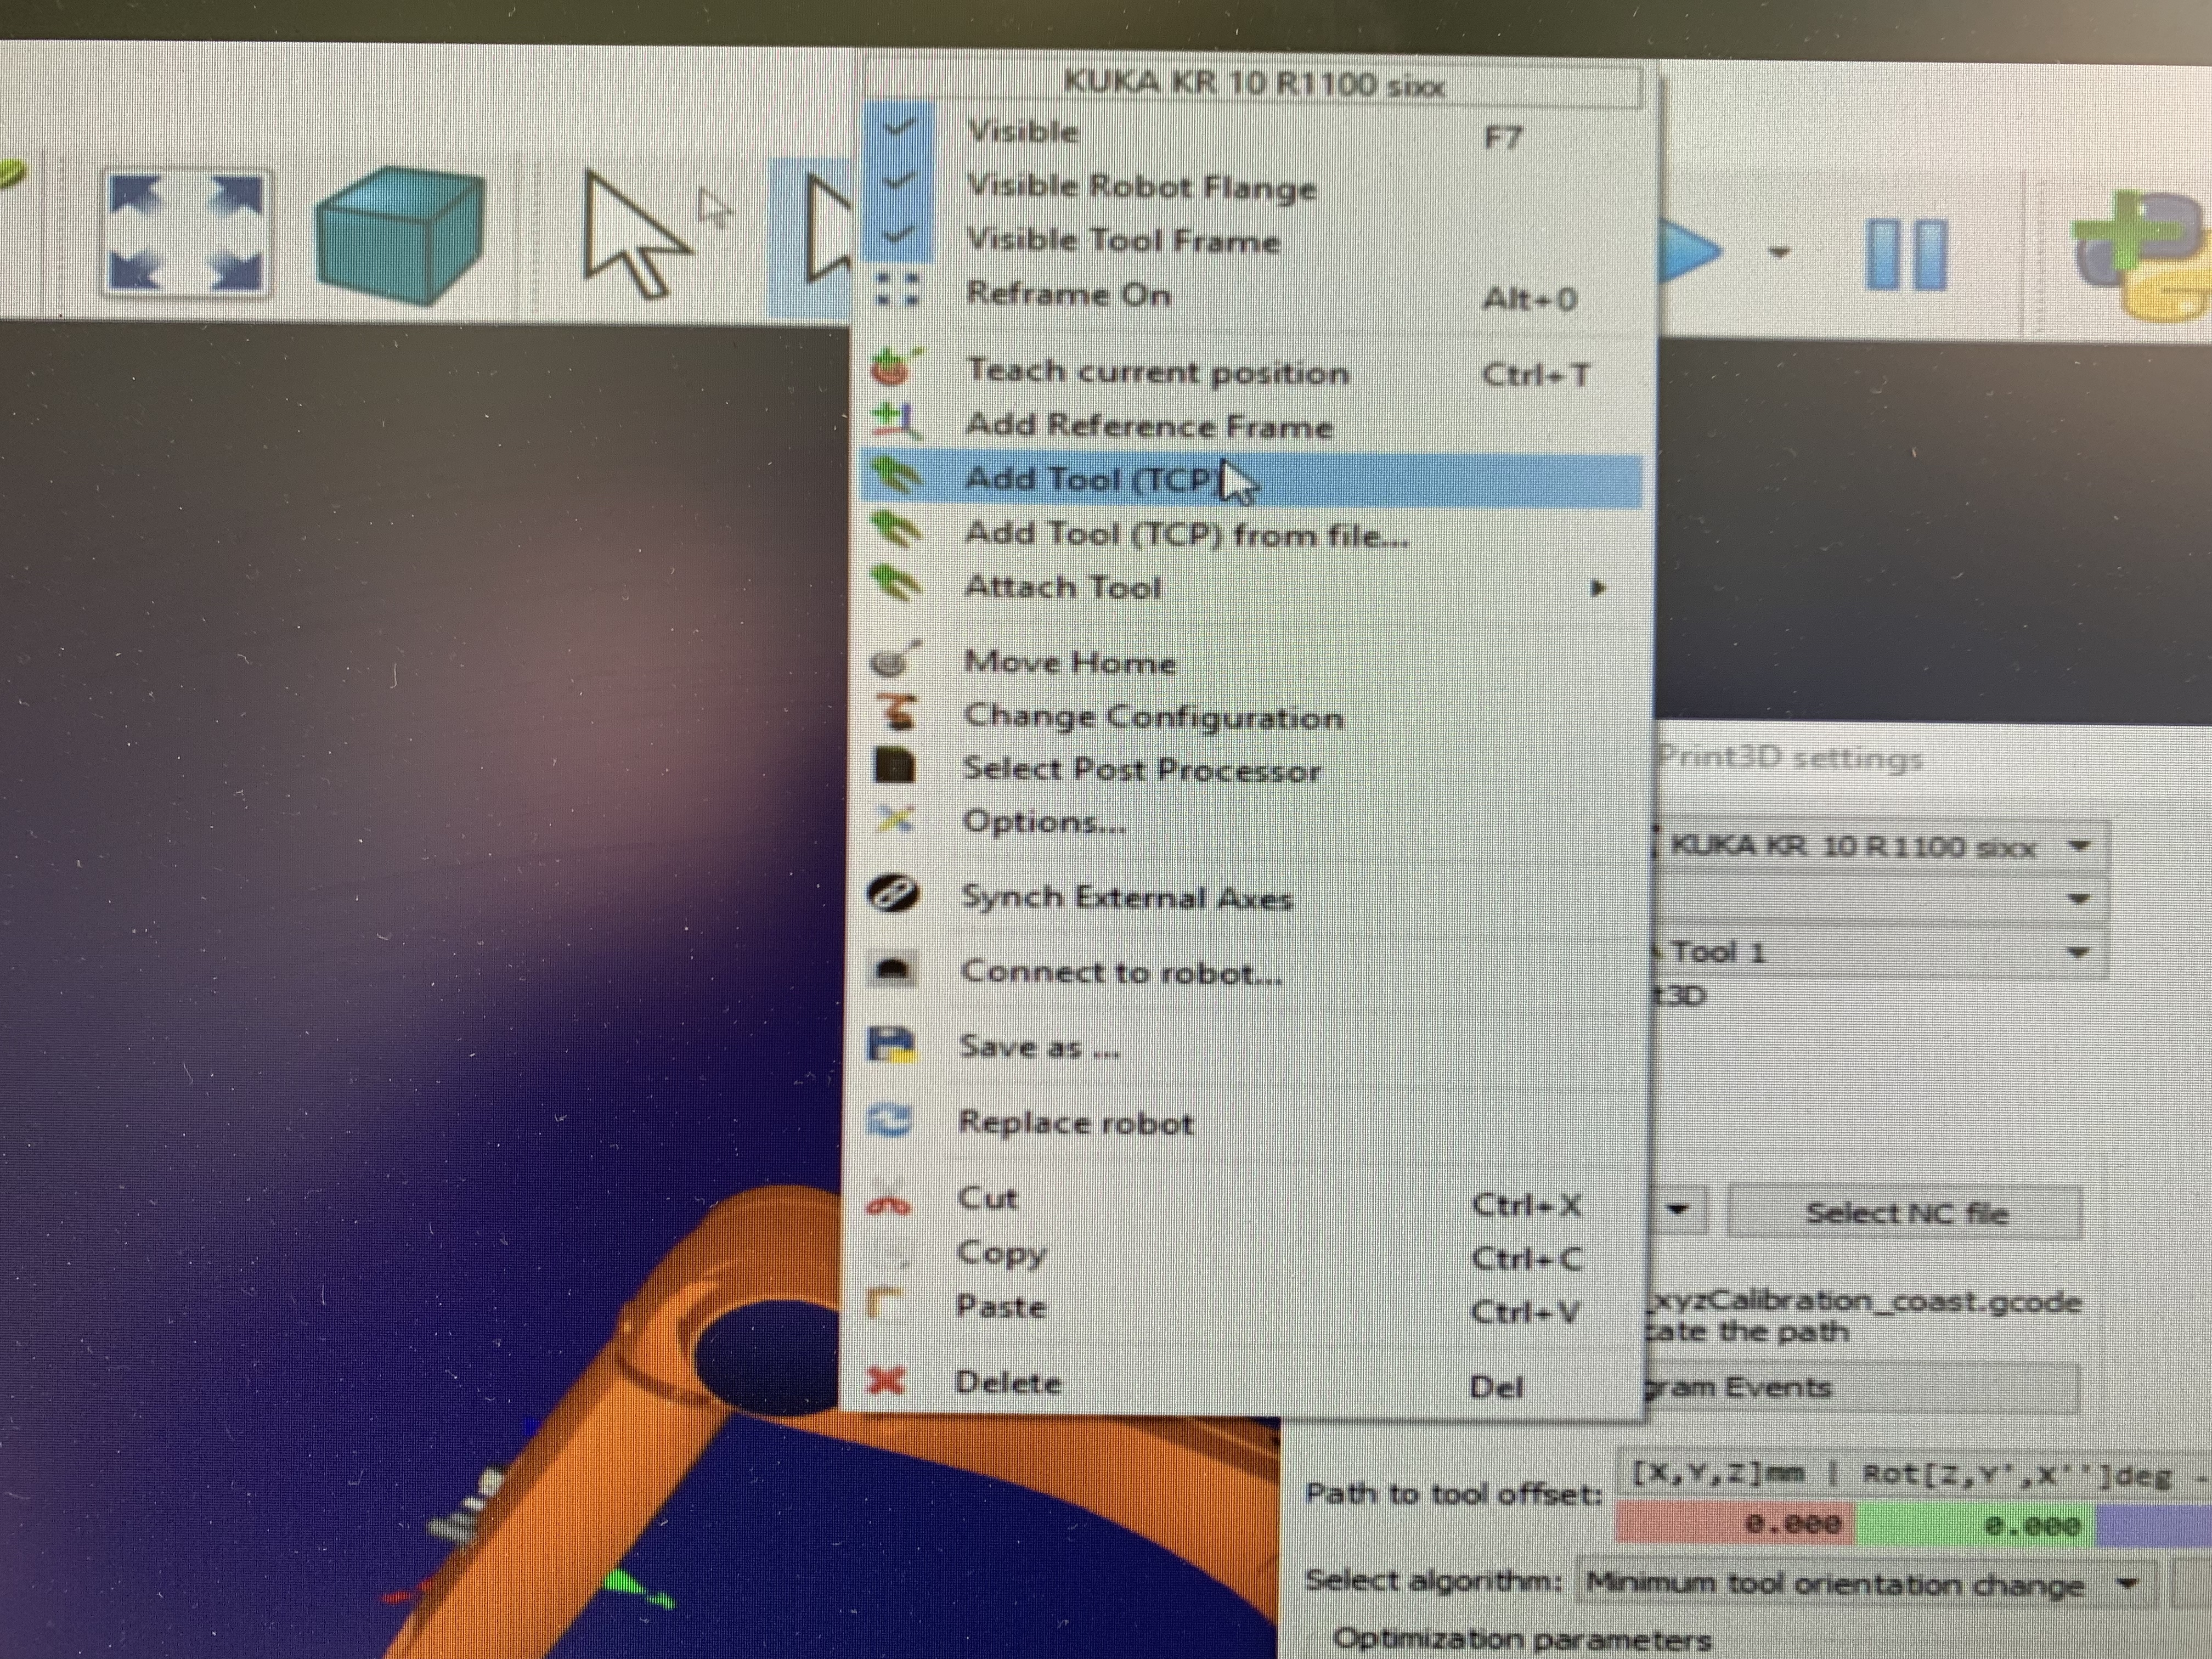
Task: Click the Replace robot refresh icon
Action: pyautogui.click(x=888, y=1121)
